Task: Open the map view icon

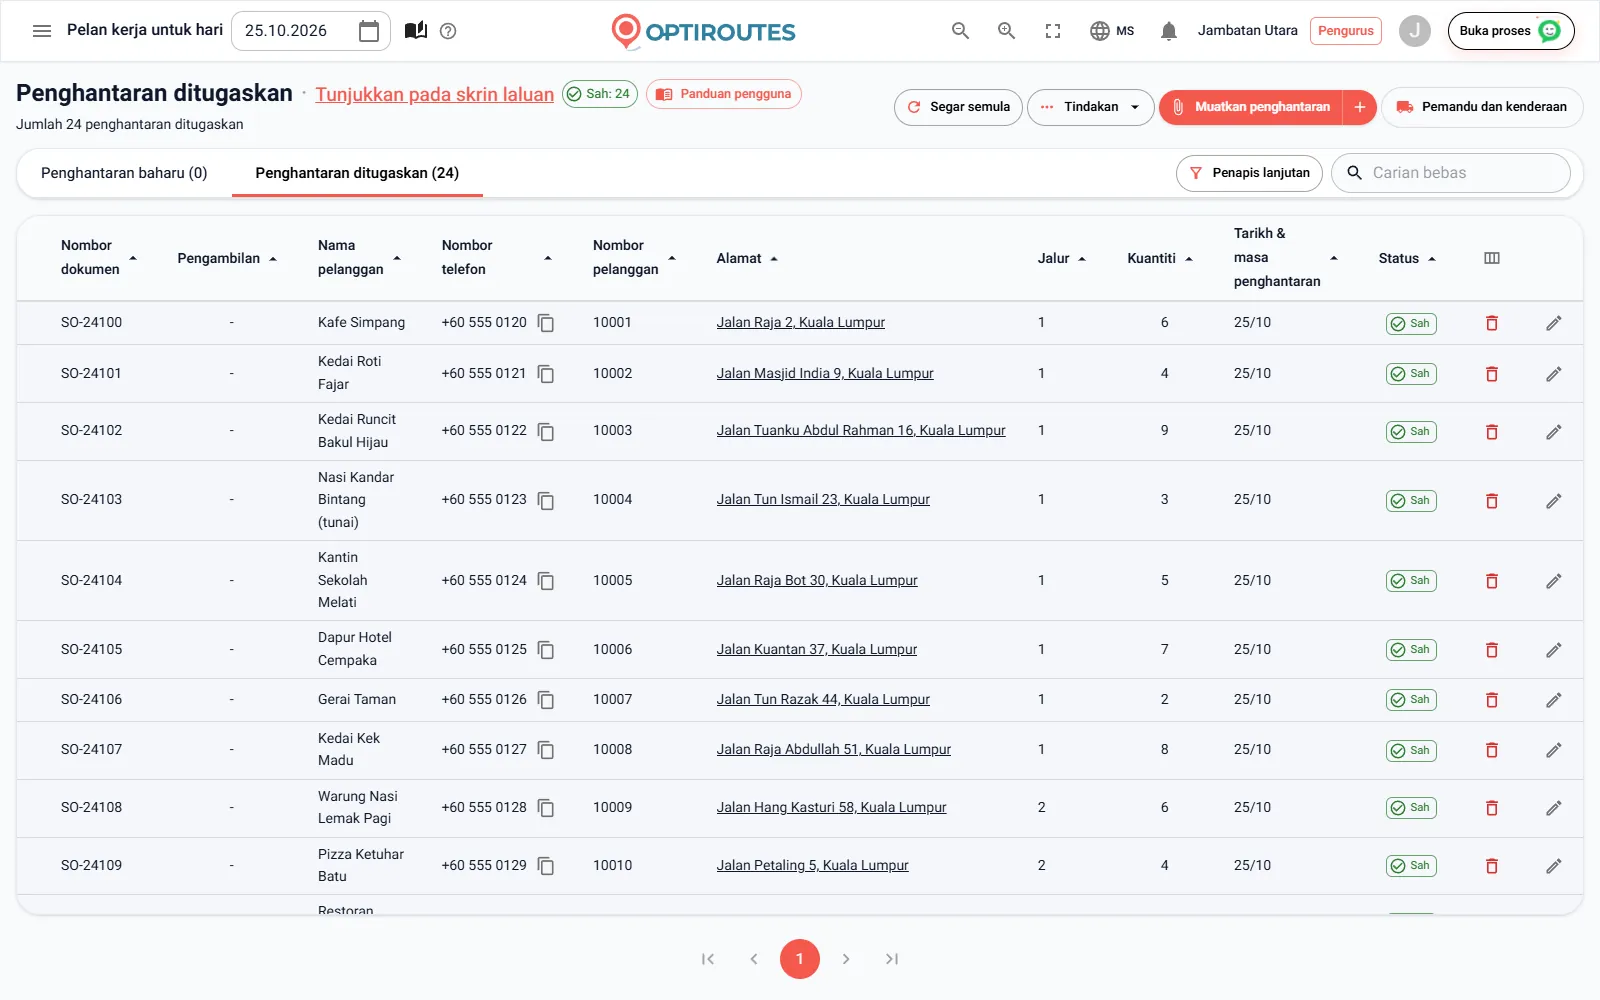Action: pyautogui.click(x=416, y=31)
